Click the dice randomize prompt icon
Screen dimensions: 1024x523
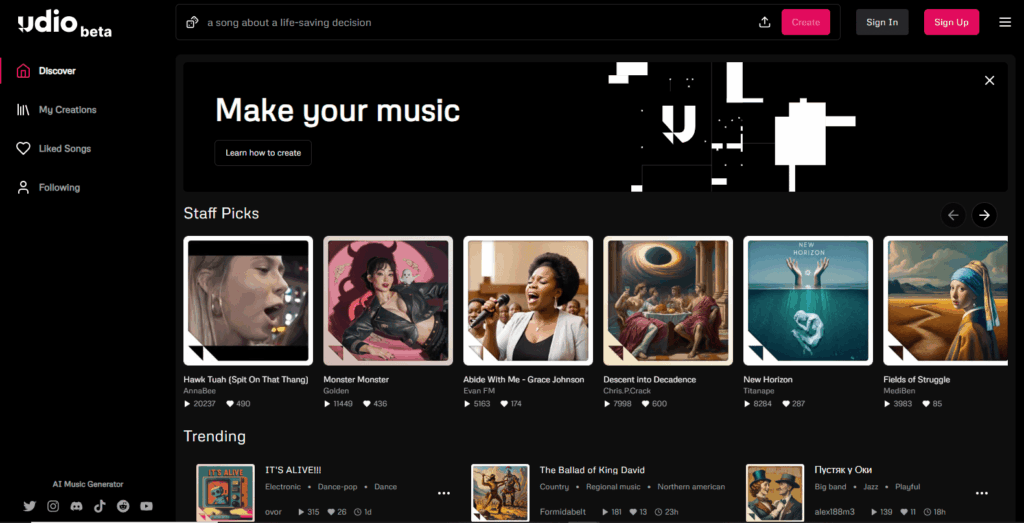(x=192, y=22)
